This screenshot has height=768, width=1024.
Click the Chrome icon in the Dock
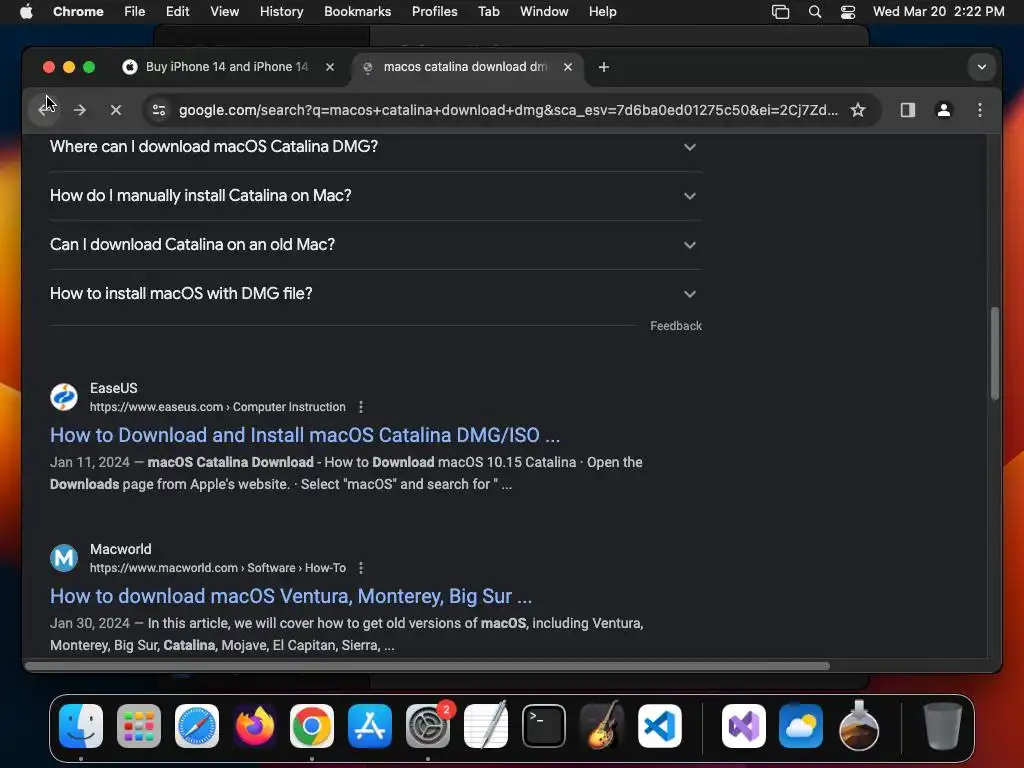pos(312,726)
